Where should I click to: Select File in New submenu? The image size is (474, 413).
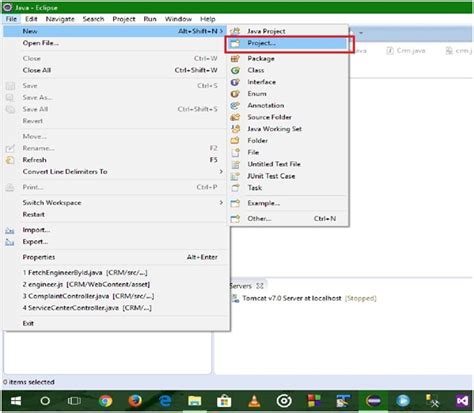pyautogui.click(x=288, y=152)
